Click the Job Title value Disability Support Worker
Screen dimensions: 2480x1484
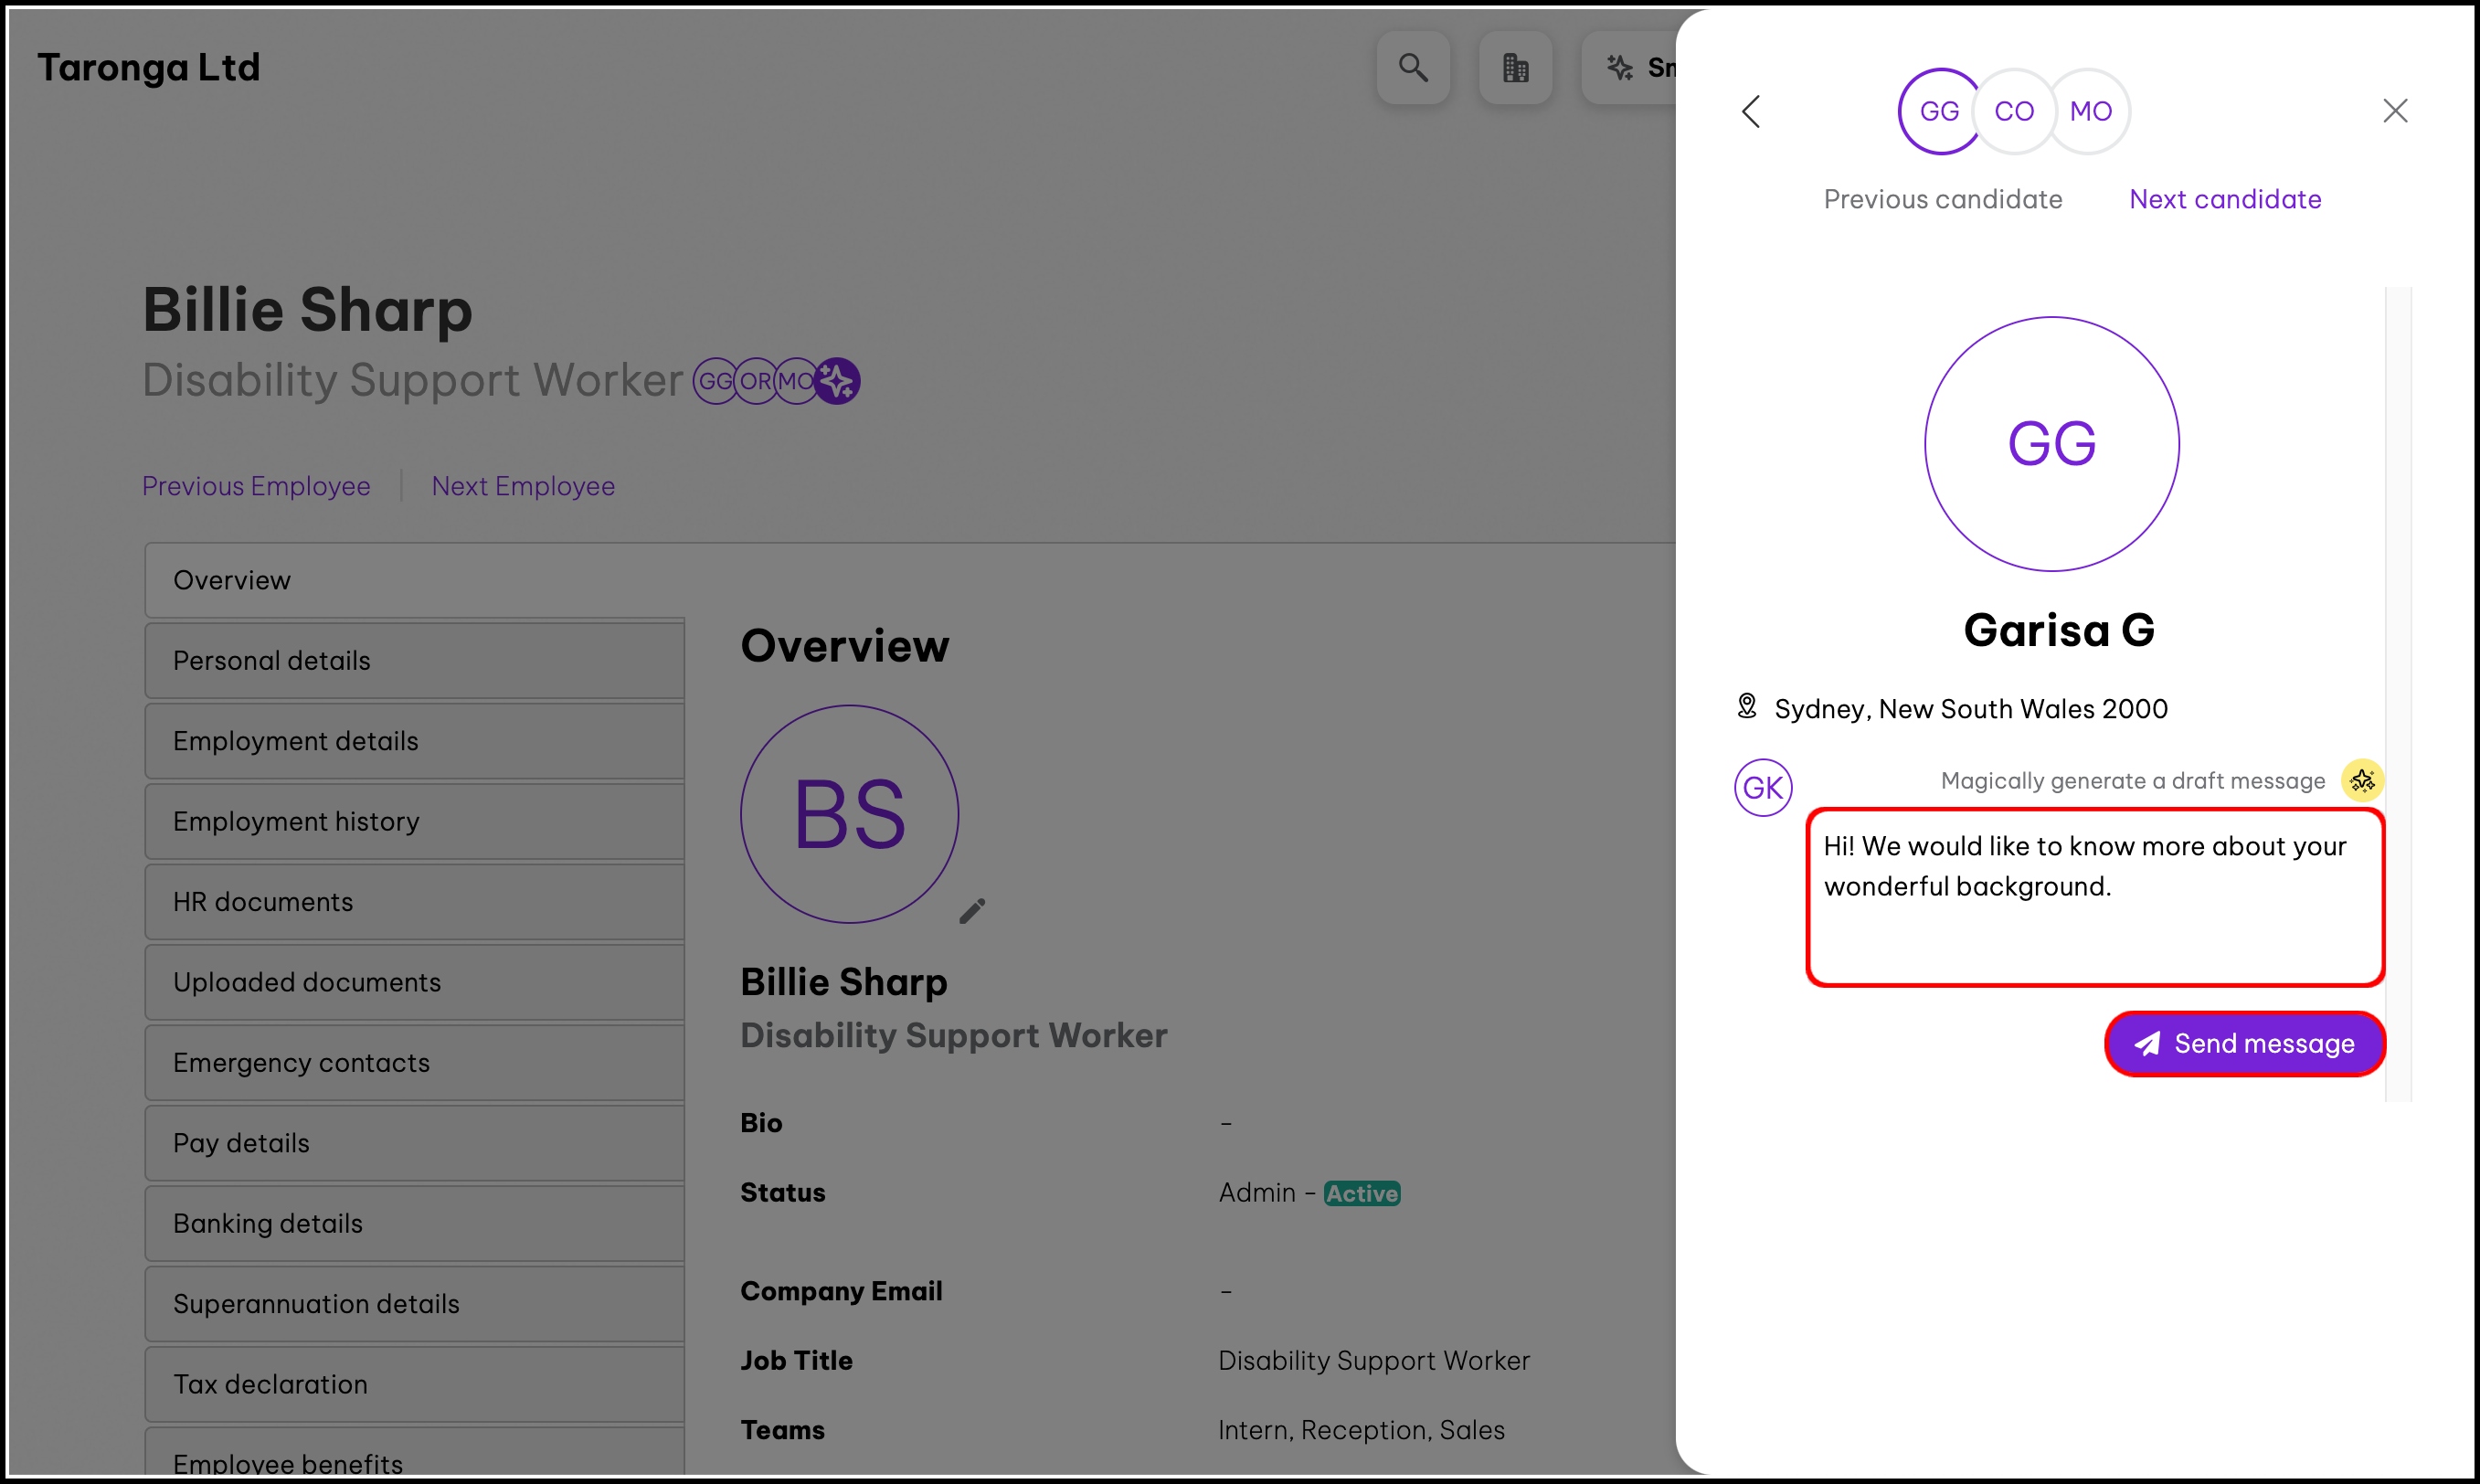pos(1374,1360)
